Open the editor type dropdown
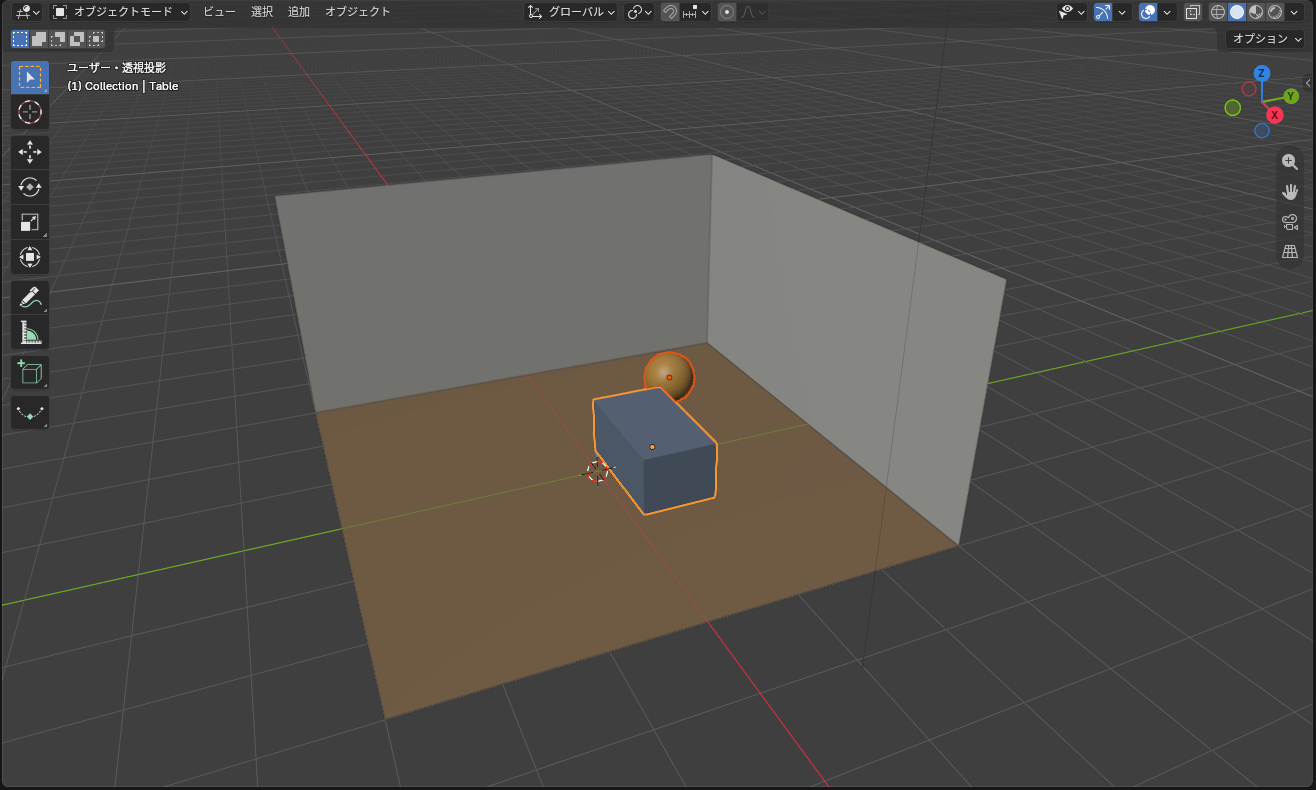Image resolution: width=1316 pixels, height=790 pixels. pyautogui.click(x=27, y=12)
